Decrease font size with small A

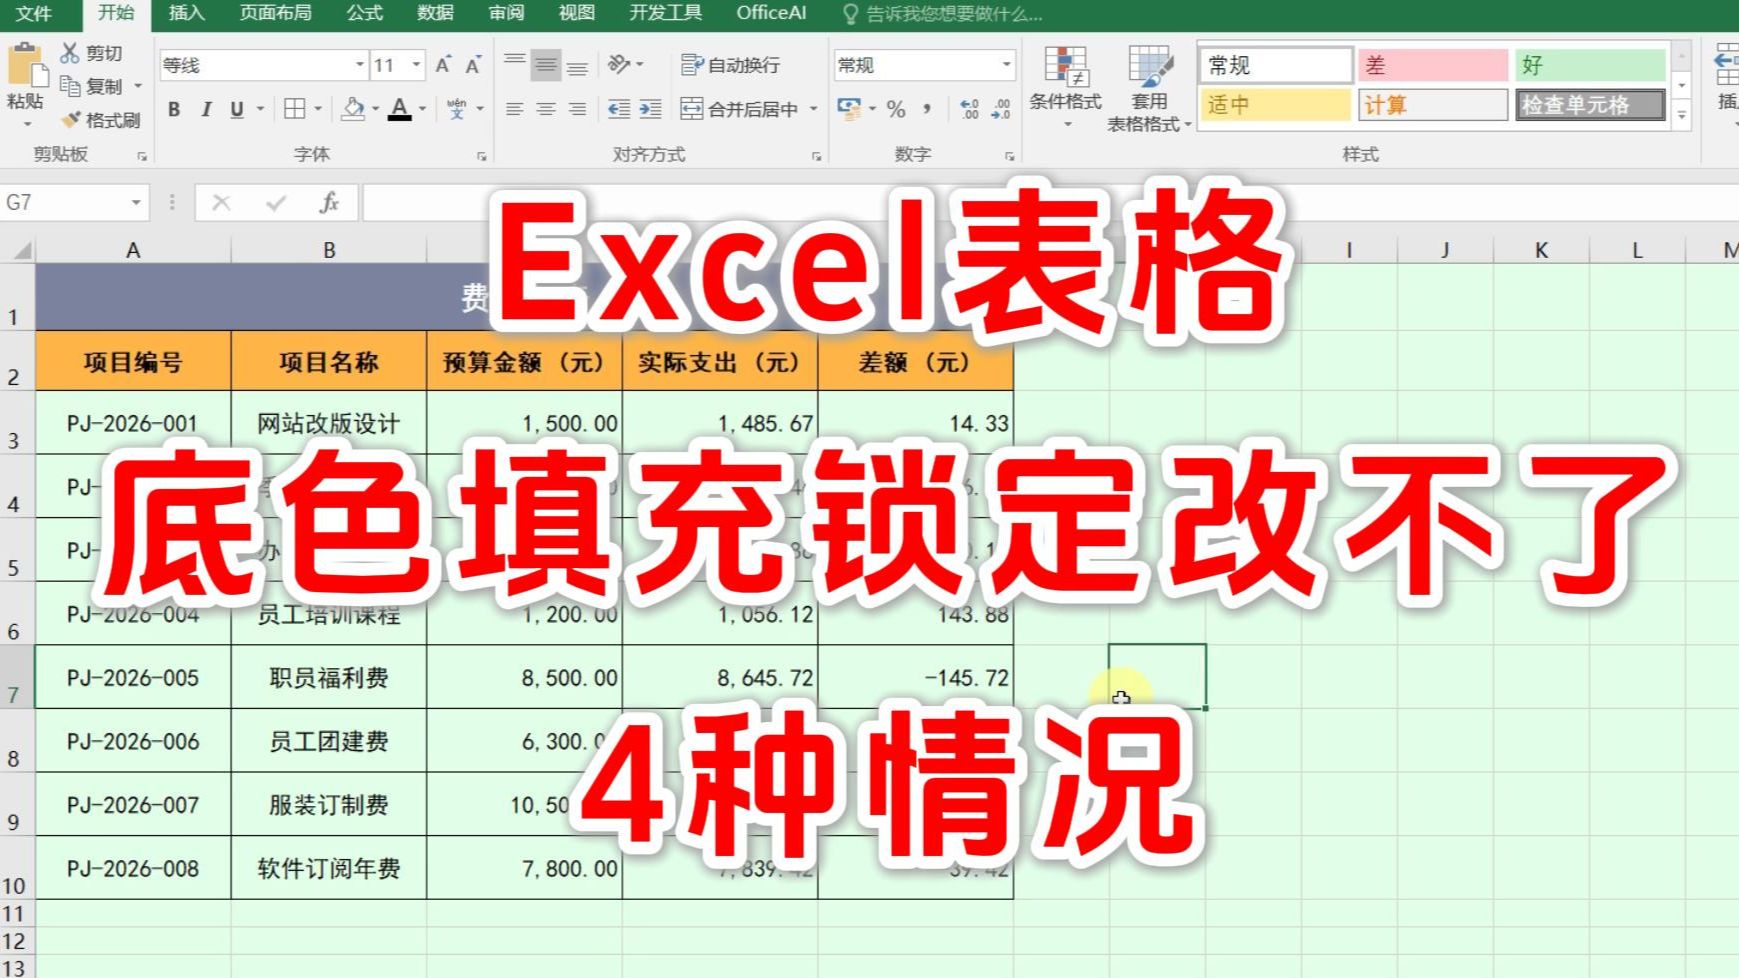[473, 65]
